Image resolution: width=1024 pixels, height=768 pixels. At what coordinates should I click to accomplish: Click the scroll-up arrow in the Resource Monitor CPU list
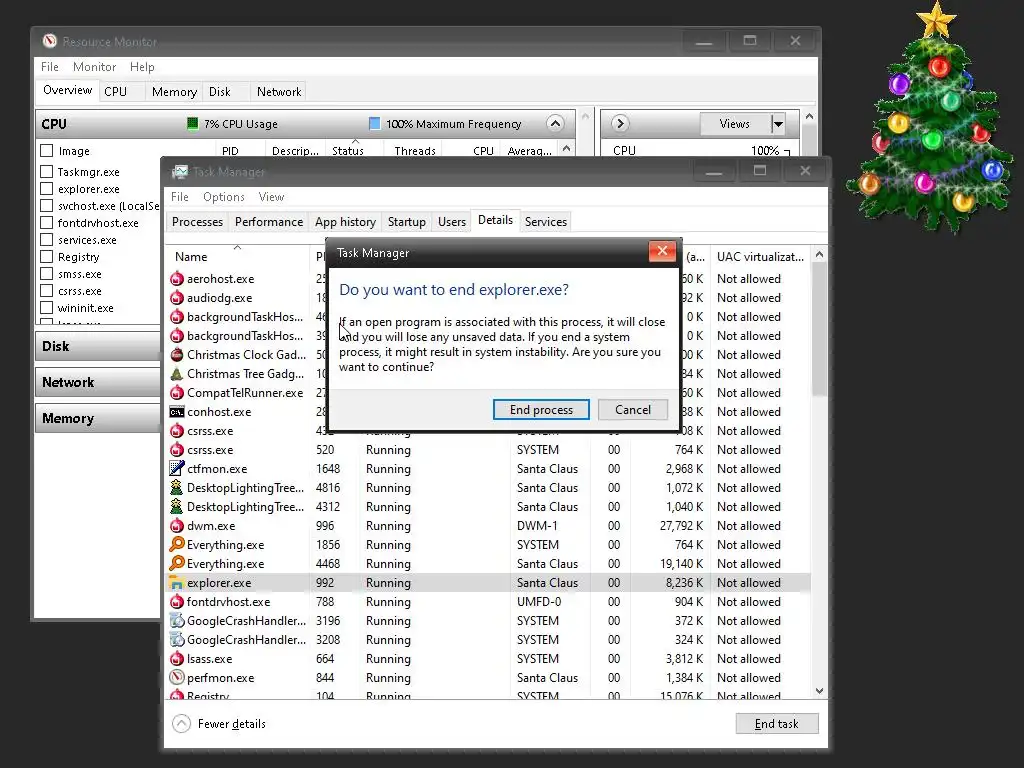coord(566,149)
